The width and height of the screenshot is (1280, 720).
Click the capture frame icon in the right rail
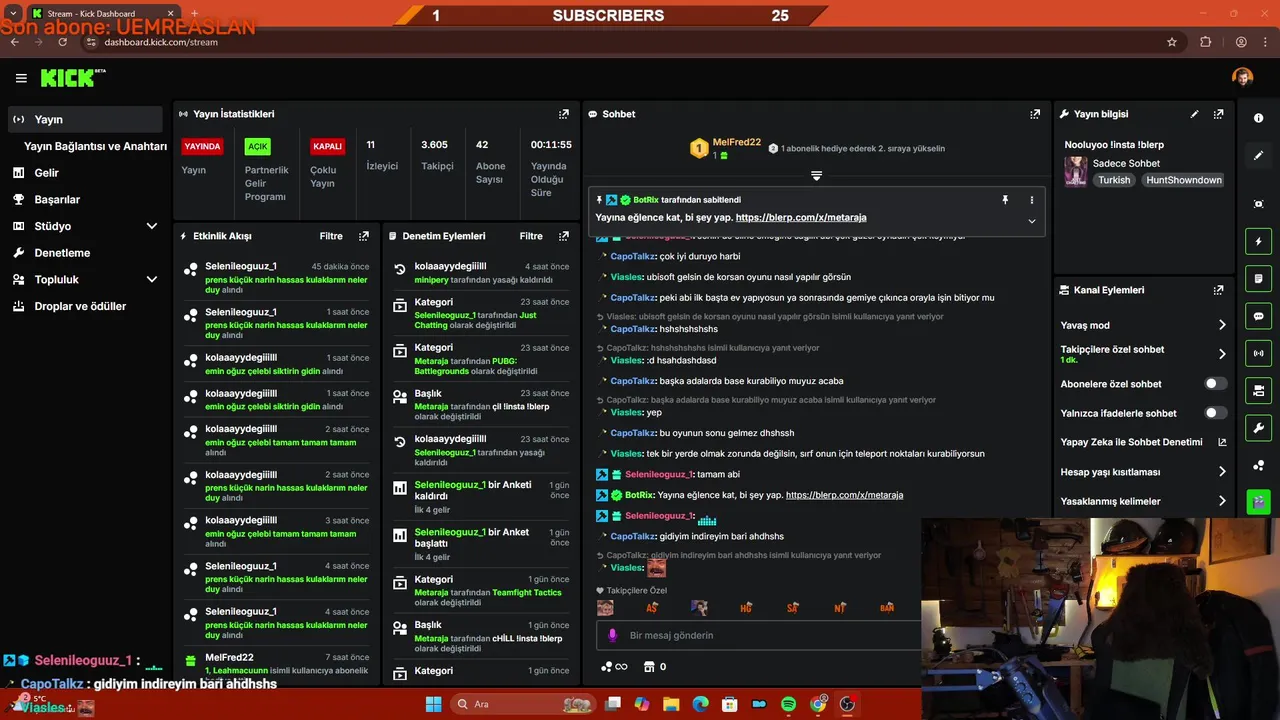(1258, 204)
